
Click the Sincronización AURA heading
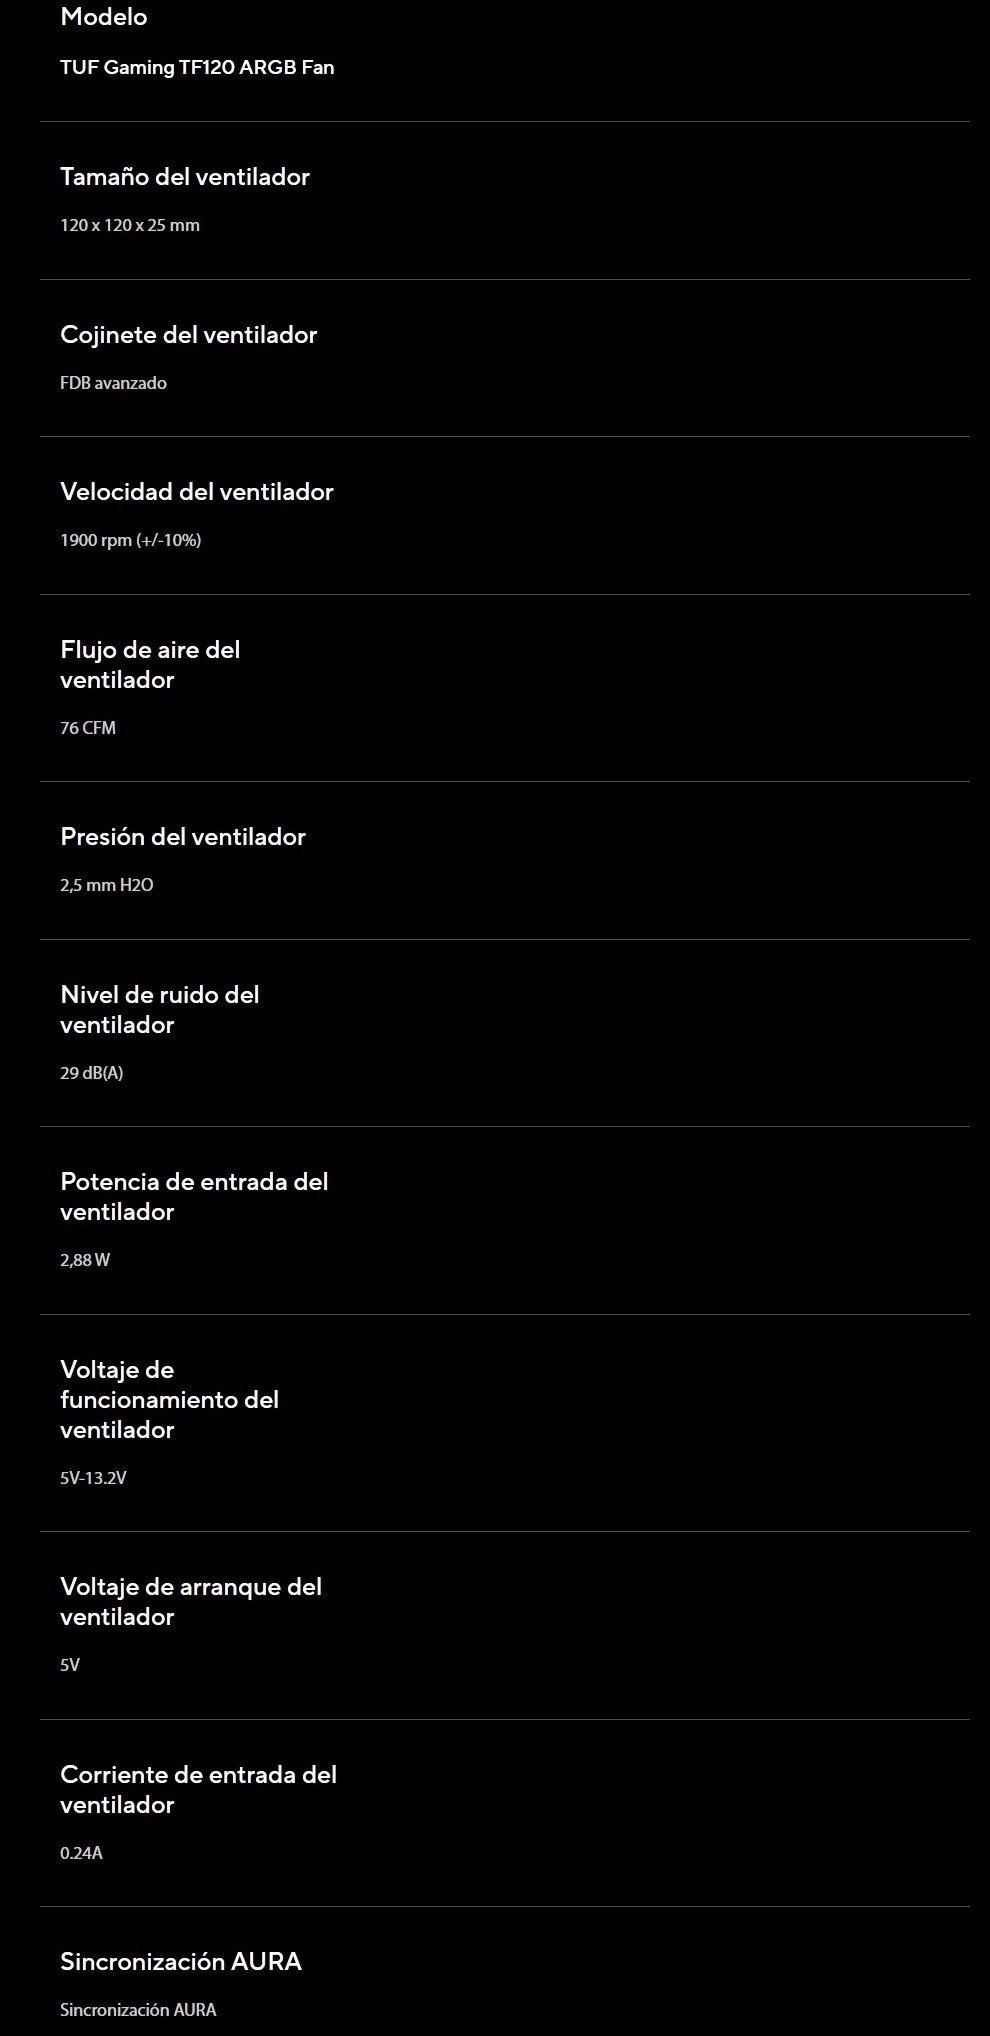coord(181,1962)
